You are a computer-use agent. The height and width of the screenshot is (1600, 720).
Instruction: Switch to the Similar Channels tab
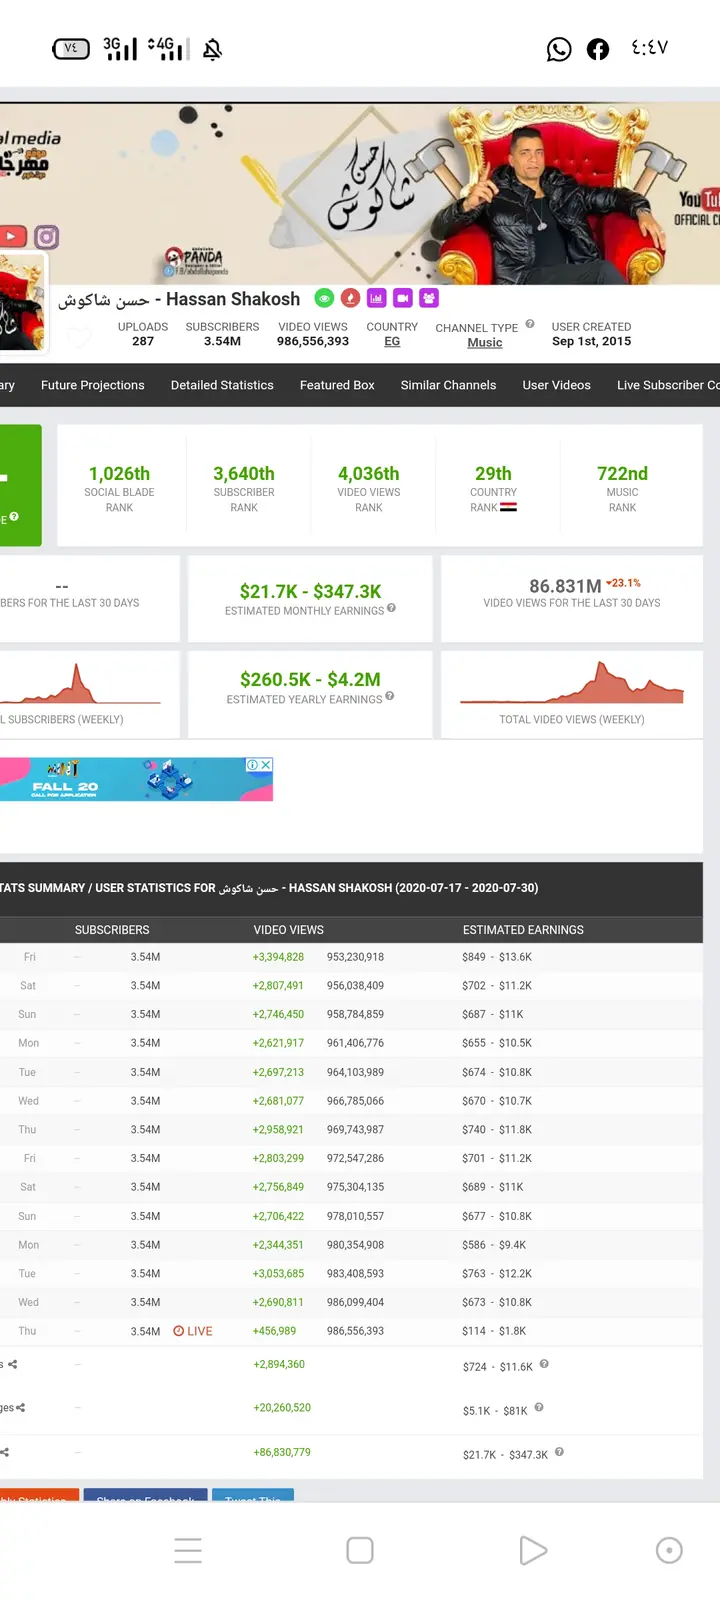[448, 385]
